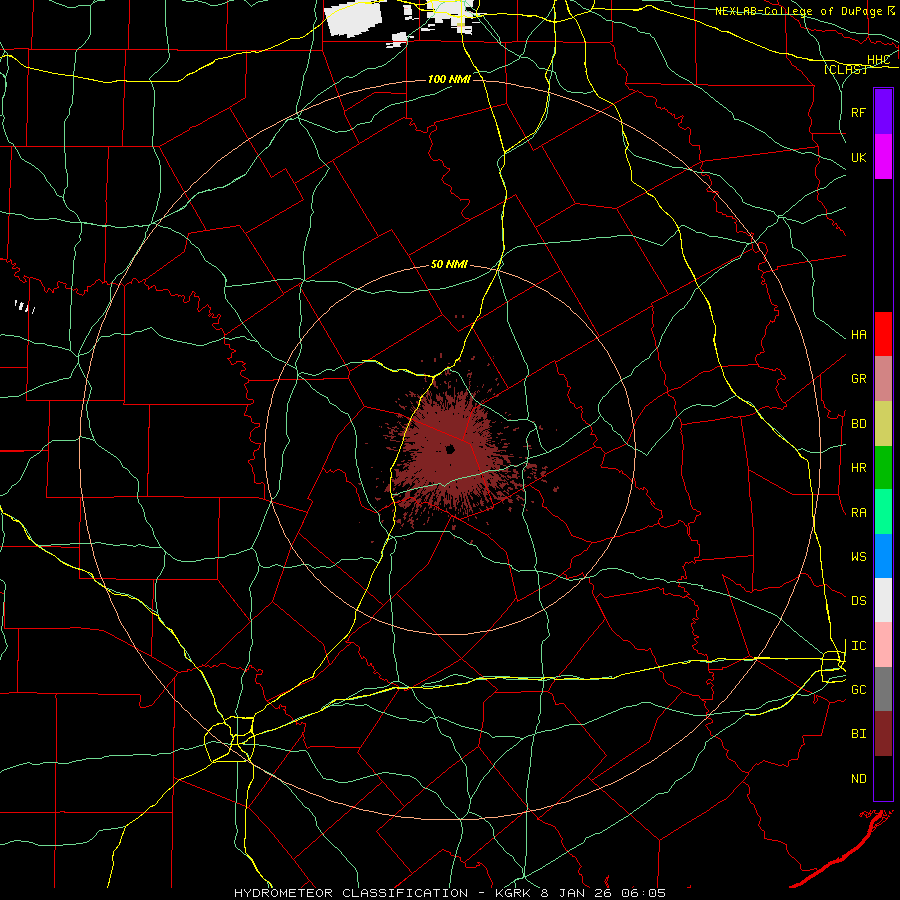The width and height of the screenshot is (900, 900).
Task: Click the 50 NMI range ring label
Action: click(x=449, y=265)
